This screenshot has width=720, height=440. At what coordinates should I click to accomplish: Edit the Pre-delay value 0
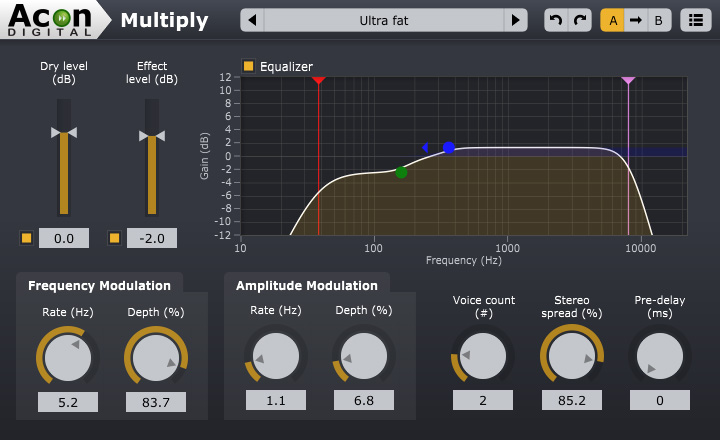pyautogui.click(x=660, y=400)
